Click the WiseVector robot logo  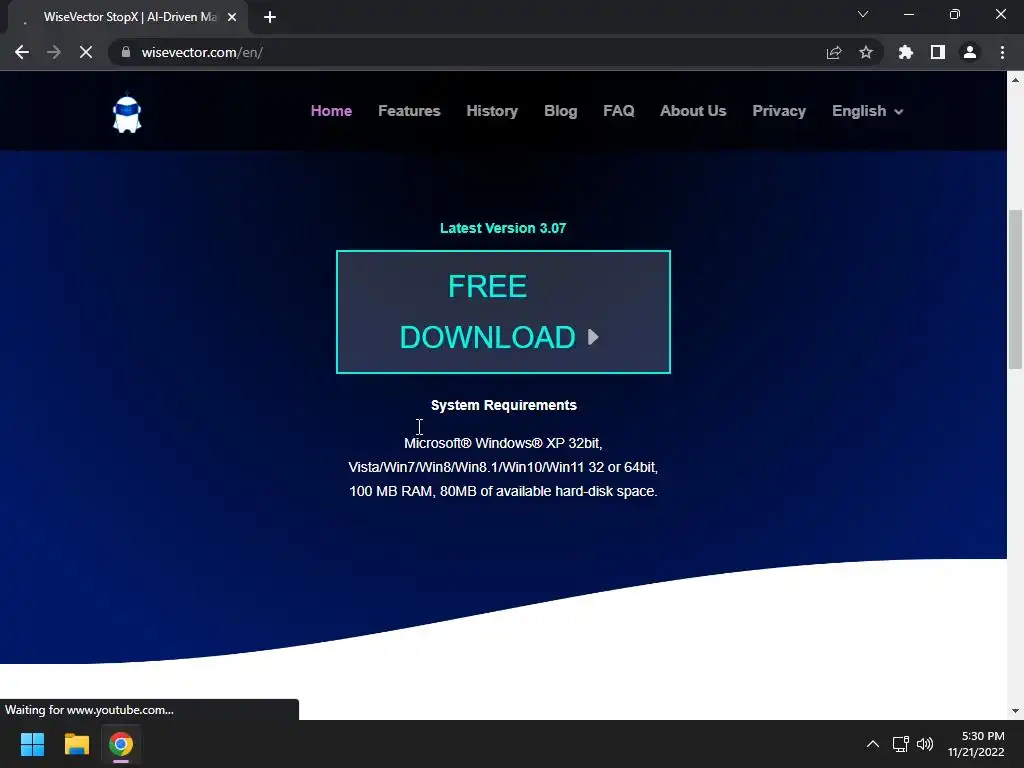point(127,114)
